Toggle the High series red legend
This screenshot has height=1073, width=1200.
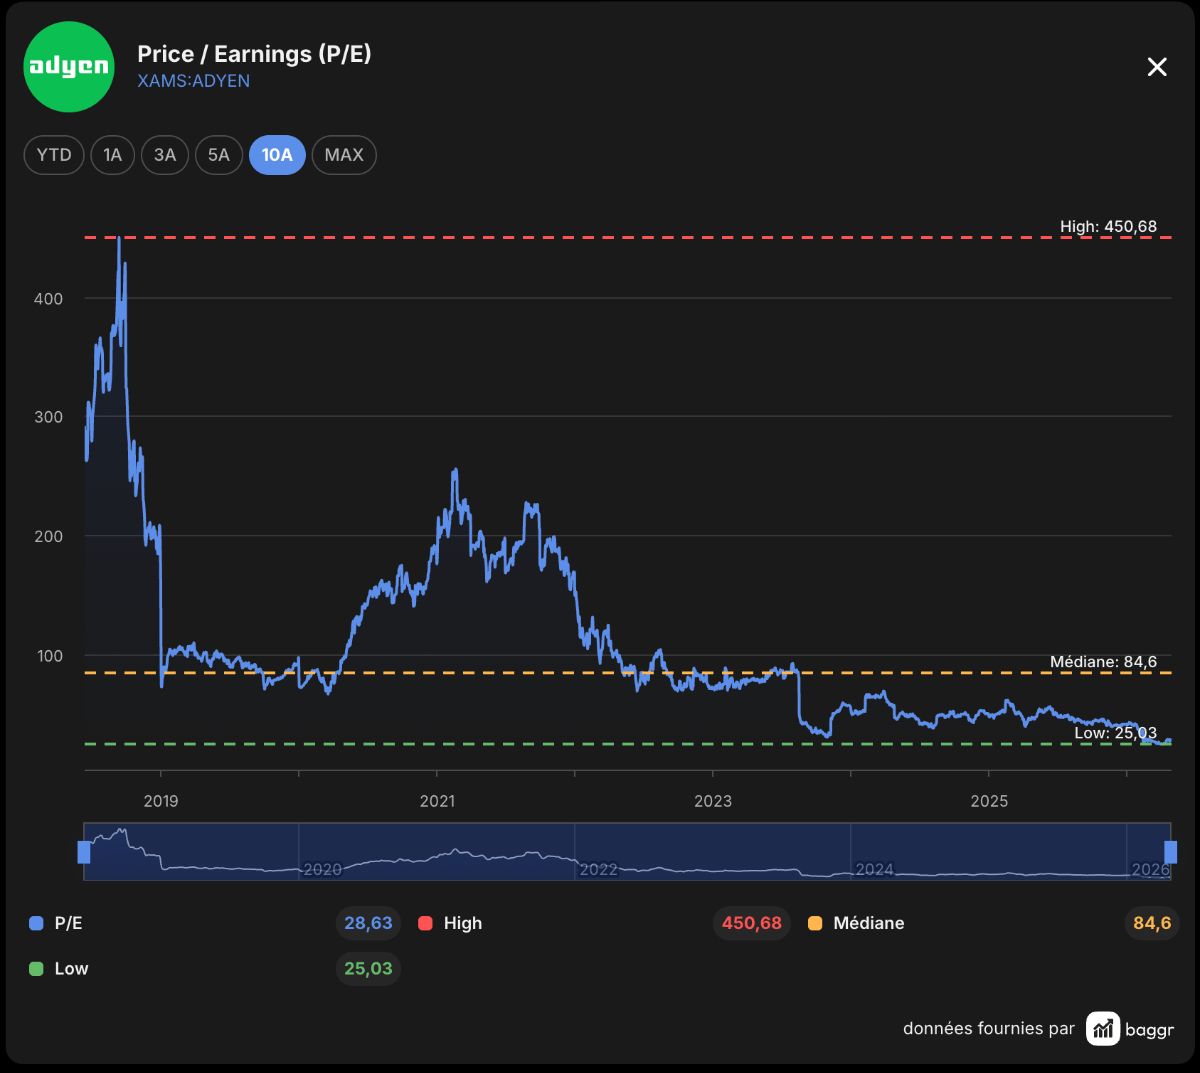pos(425,923)
